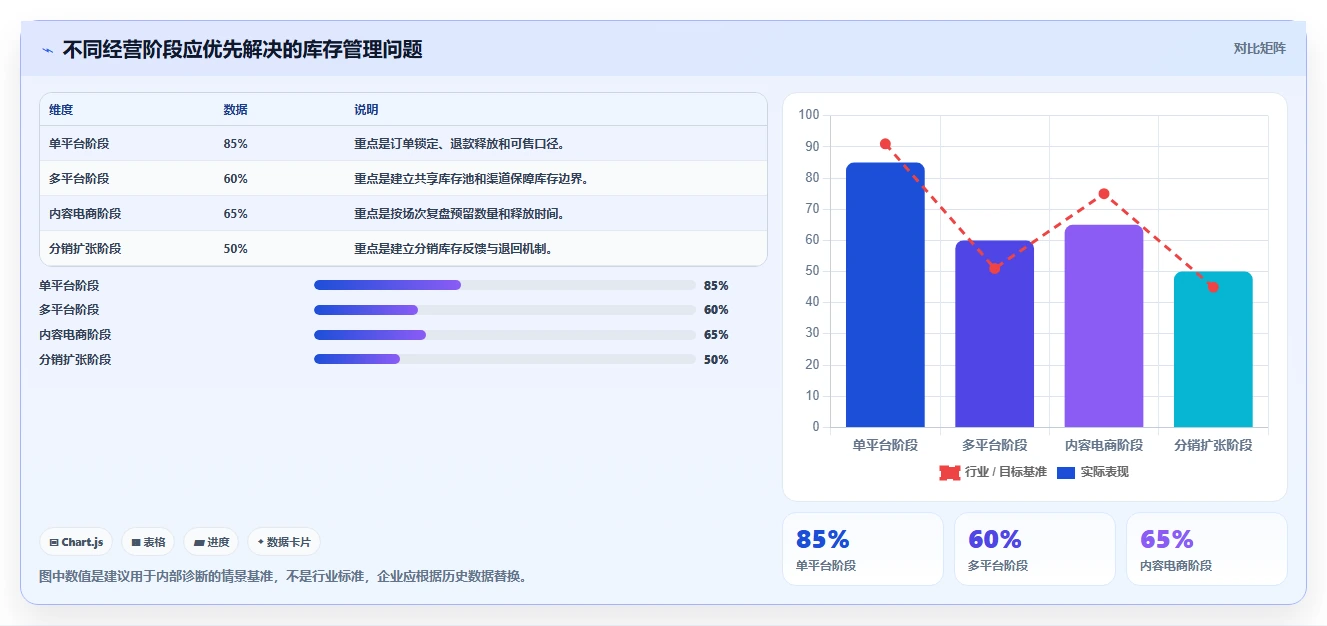Open the 60% 多平台阶段 data card
The width and height of the screenshot is (1327, 626).
pyautogui.click(x=1034, y=549)
